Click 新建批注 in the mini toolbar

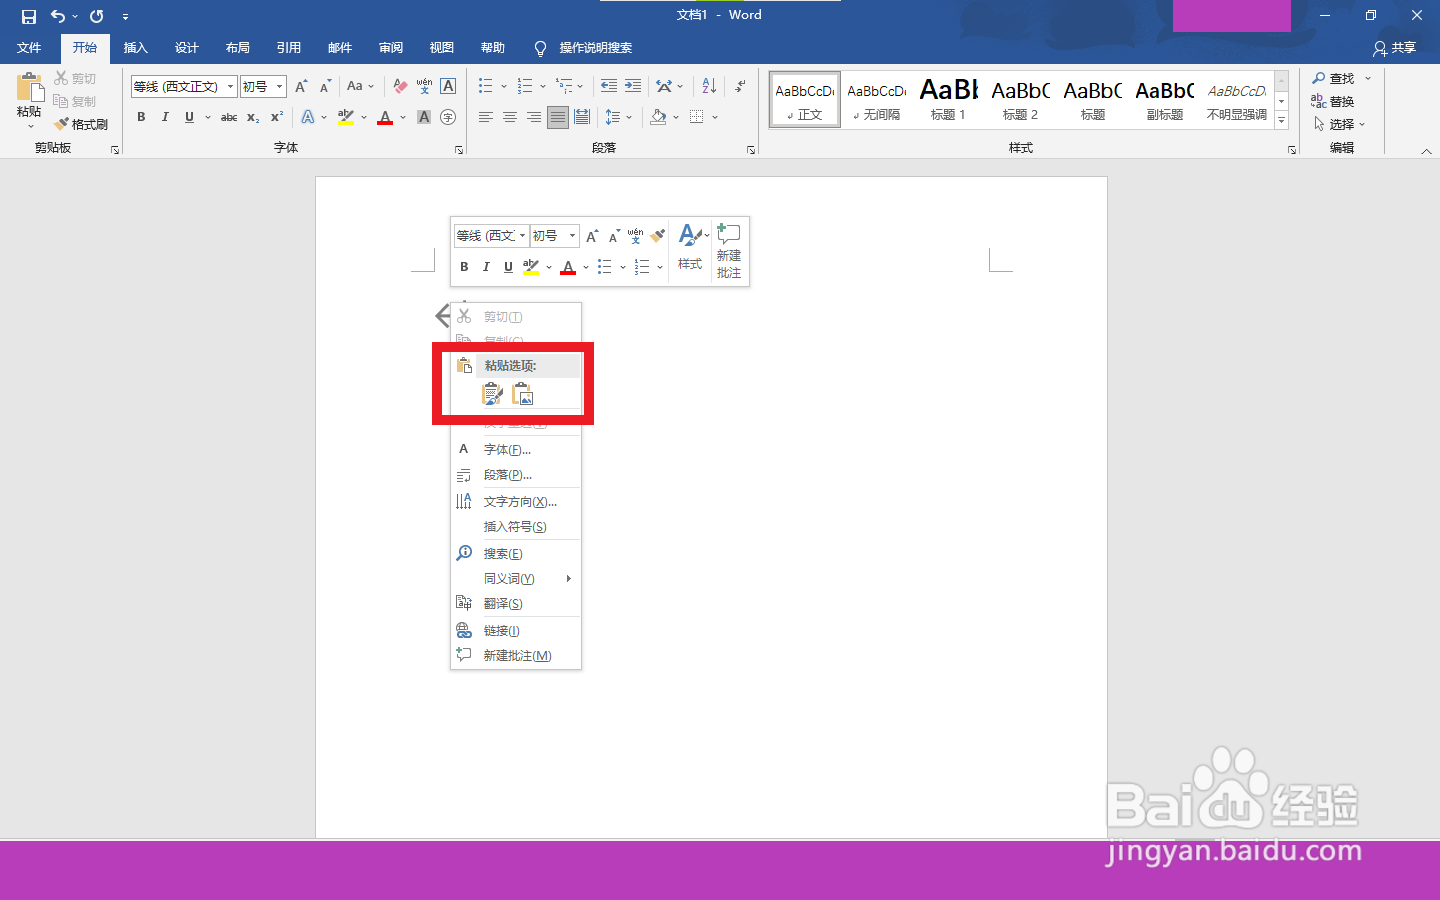(729, 251)
